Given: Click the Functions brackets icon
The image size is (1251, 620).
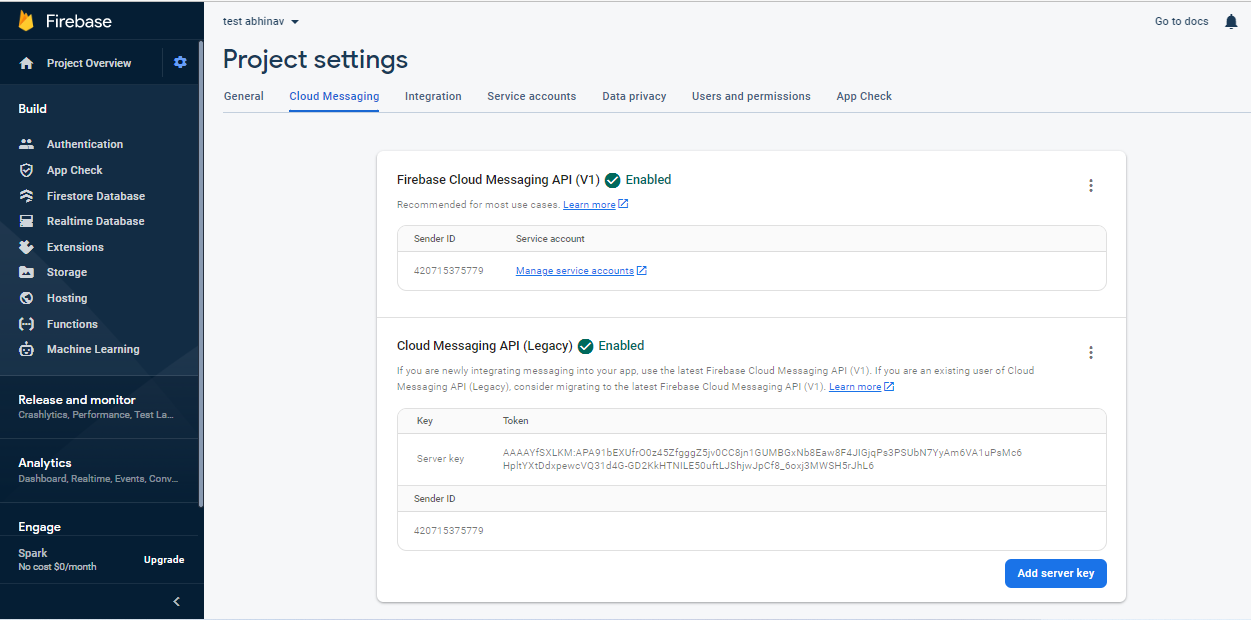Looking at the screenshot, I should click(x=27, y=324).
